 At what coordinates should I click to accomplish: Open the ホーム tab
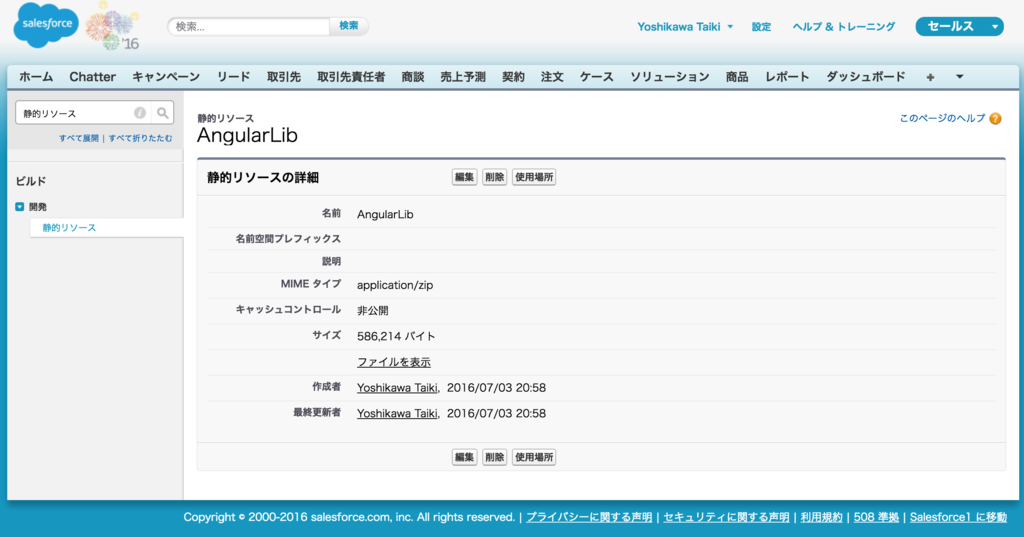[36, 77]
